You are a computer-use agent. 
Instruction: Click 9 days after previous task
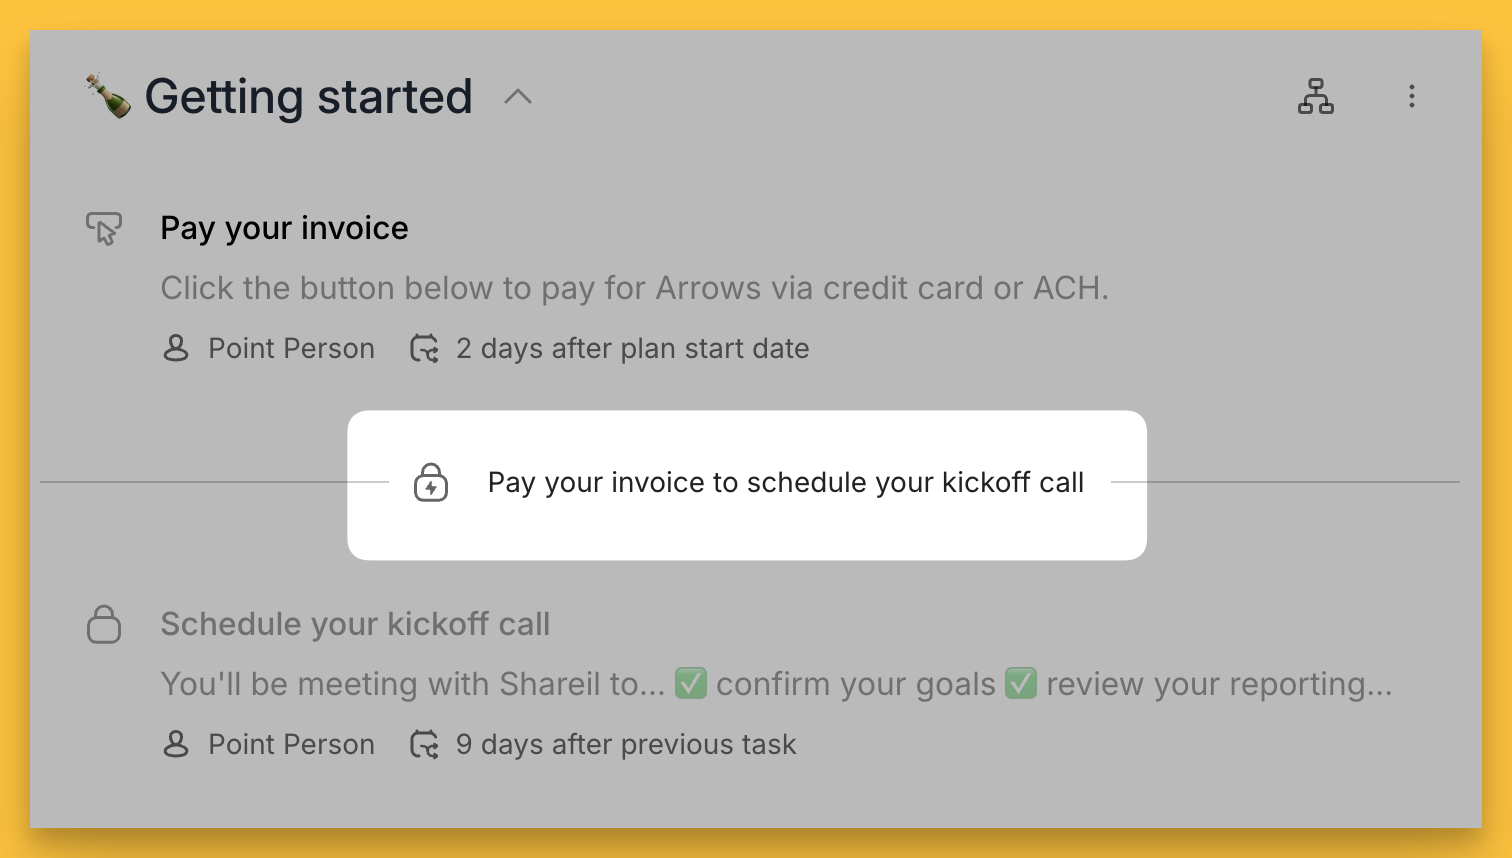tap(626, 745)
